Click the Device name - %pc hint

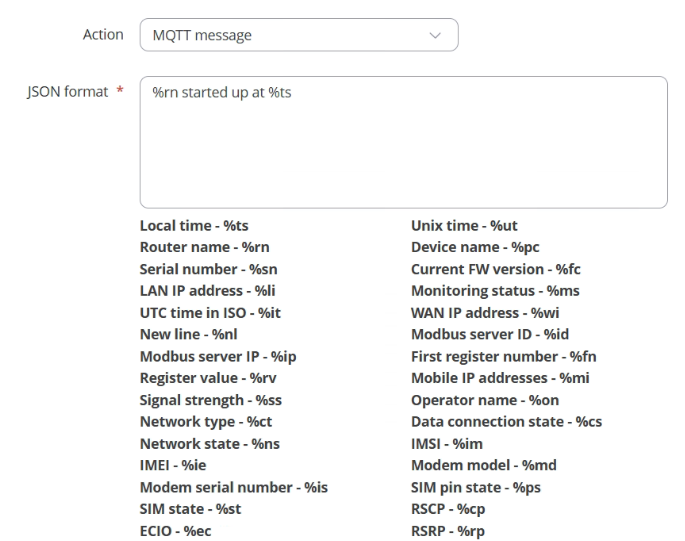[475, 247]
